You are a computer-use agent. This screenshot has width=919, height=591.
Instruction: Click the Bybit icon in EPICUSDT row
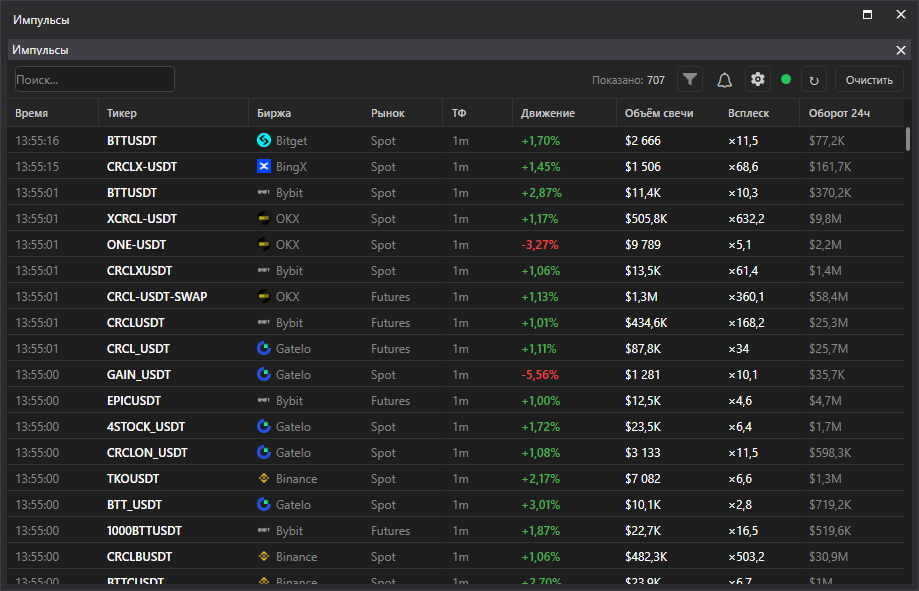click(x=264, y=400)
